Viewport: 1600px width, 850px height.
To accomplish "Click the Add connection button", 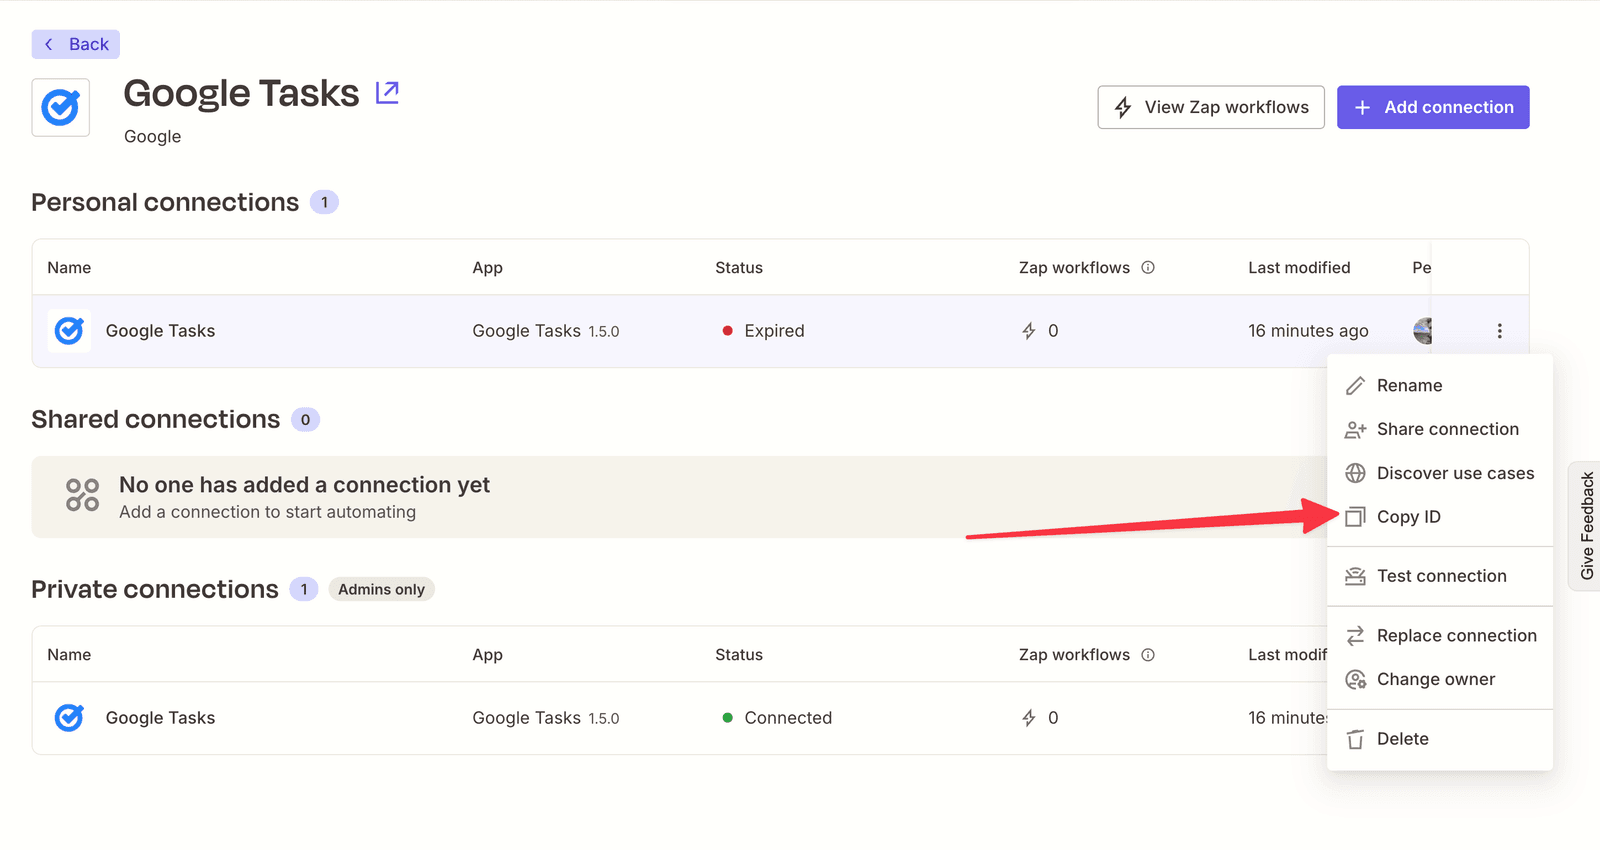I will click(1433, 107).
